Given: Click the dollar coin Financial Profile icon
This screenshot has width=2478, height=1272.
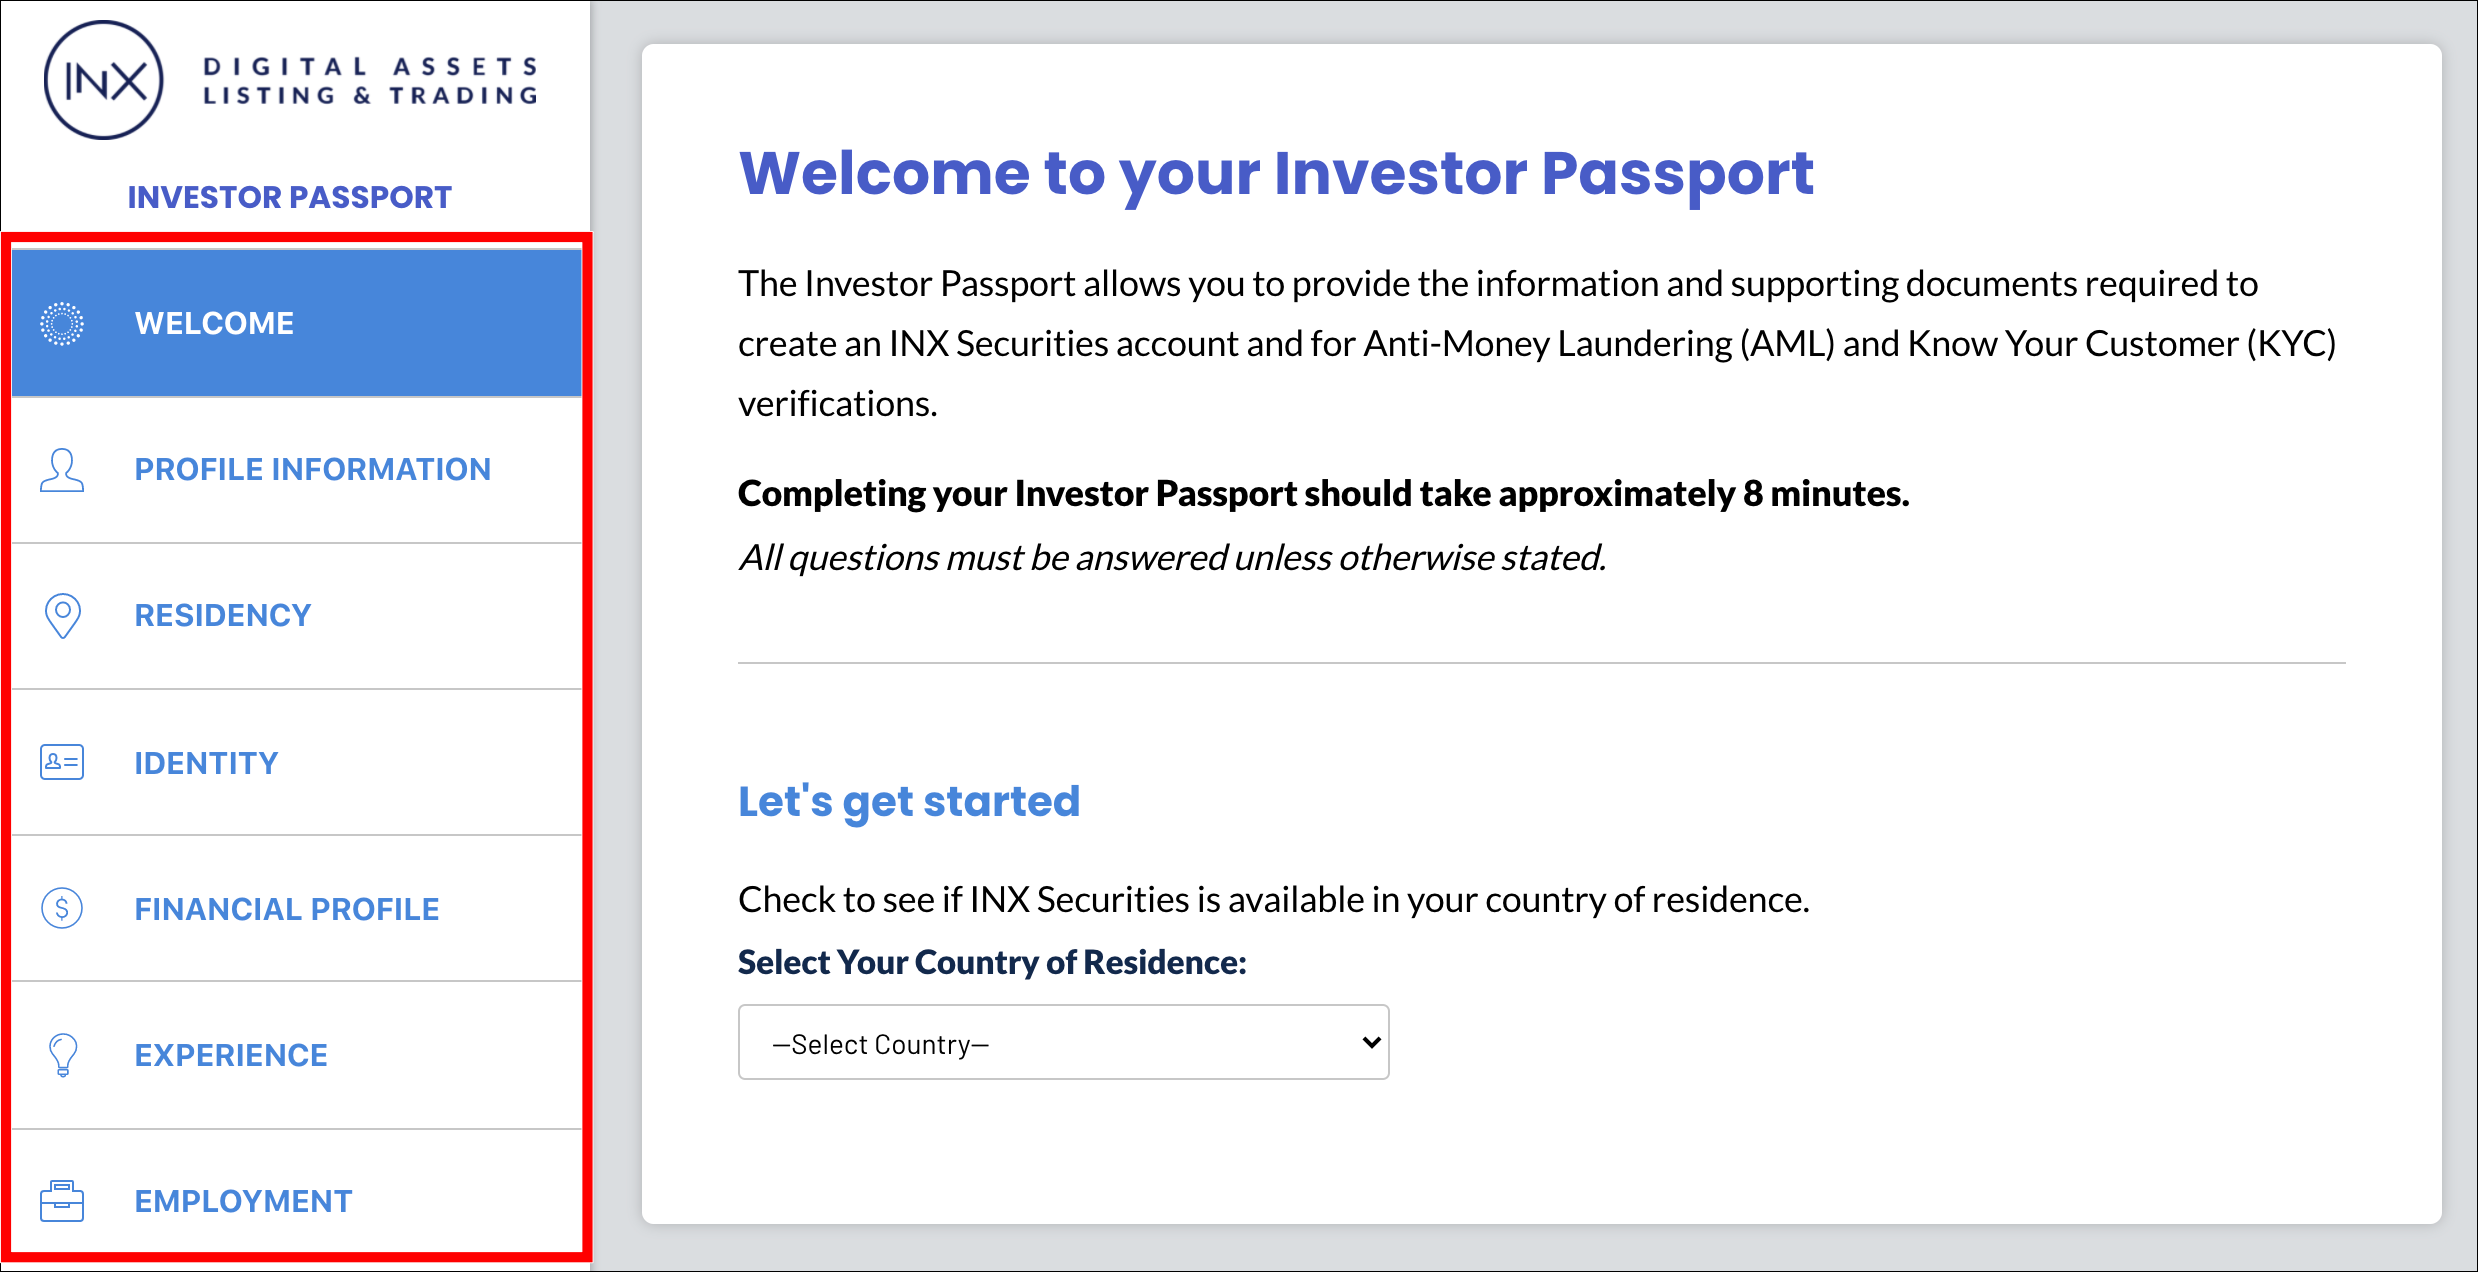Looking at the screenshot, I should pyautogui.click(x=62, y=908).
